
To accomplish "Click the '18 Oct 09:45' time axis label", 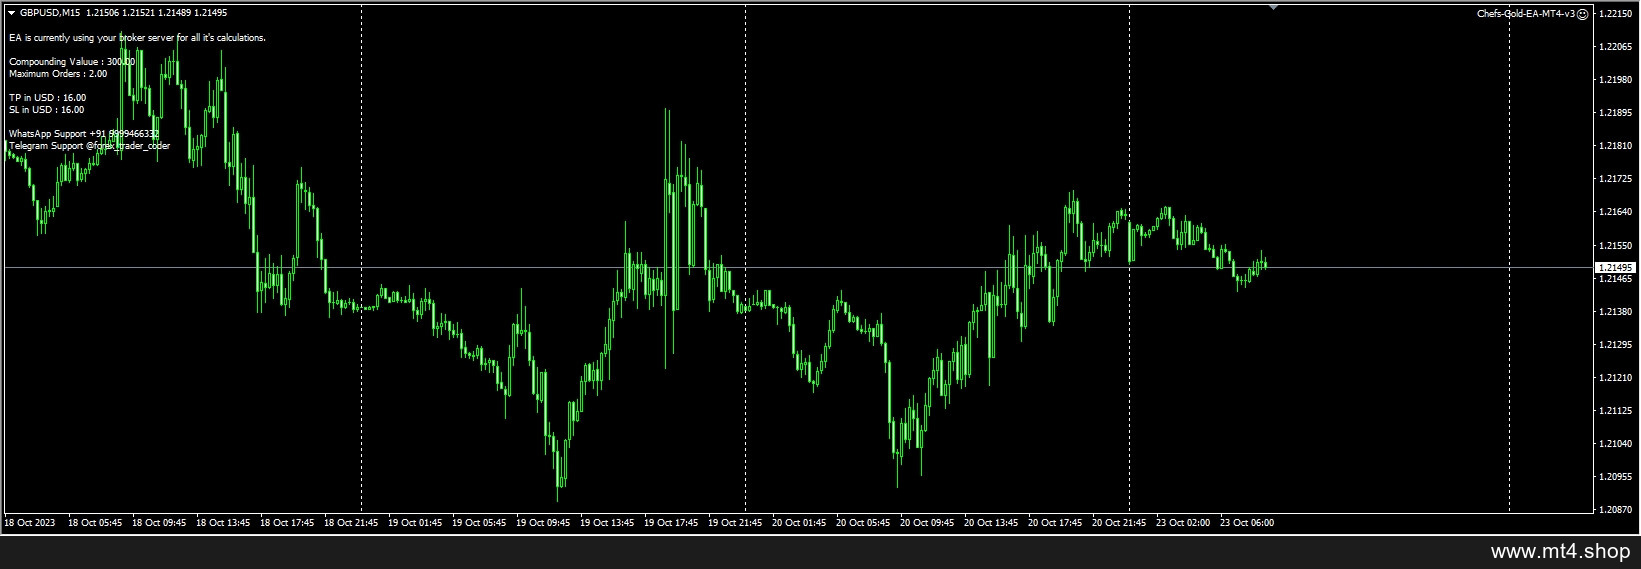I will [159, 522].
